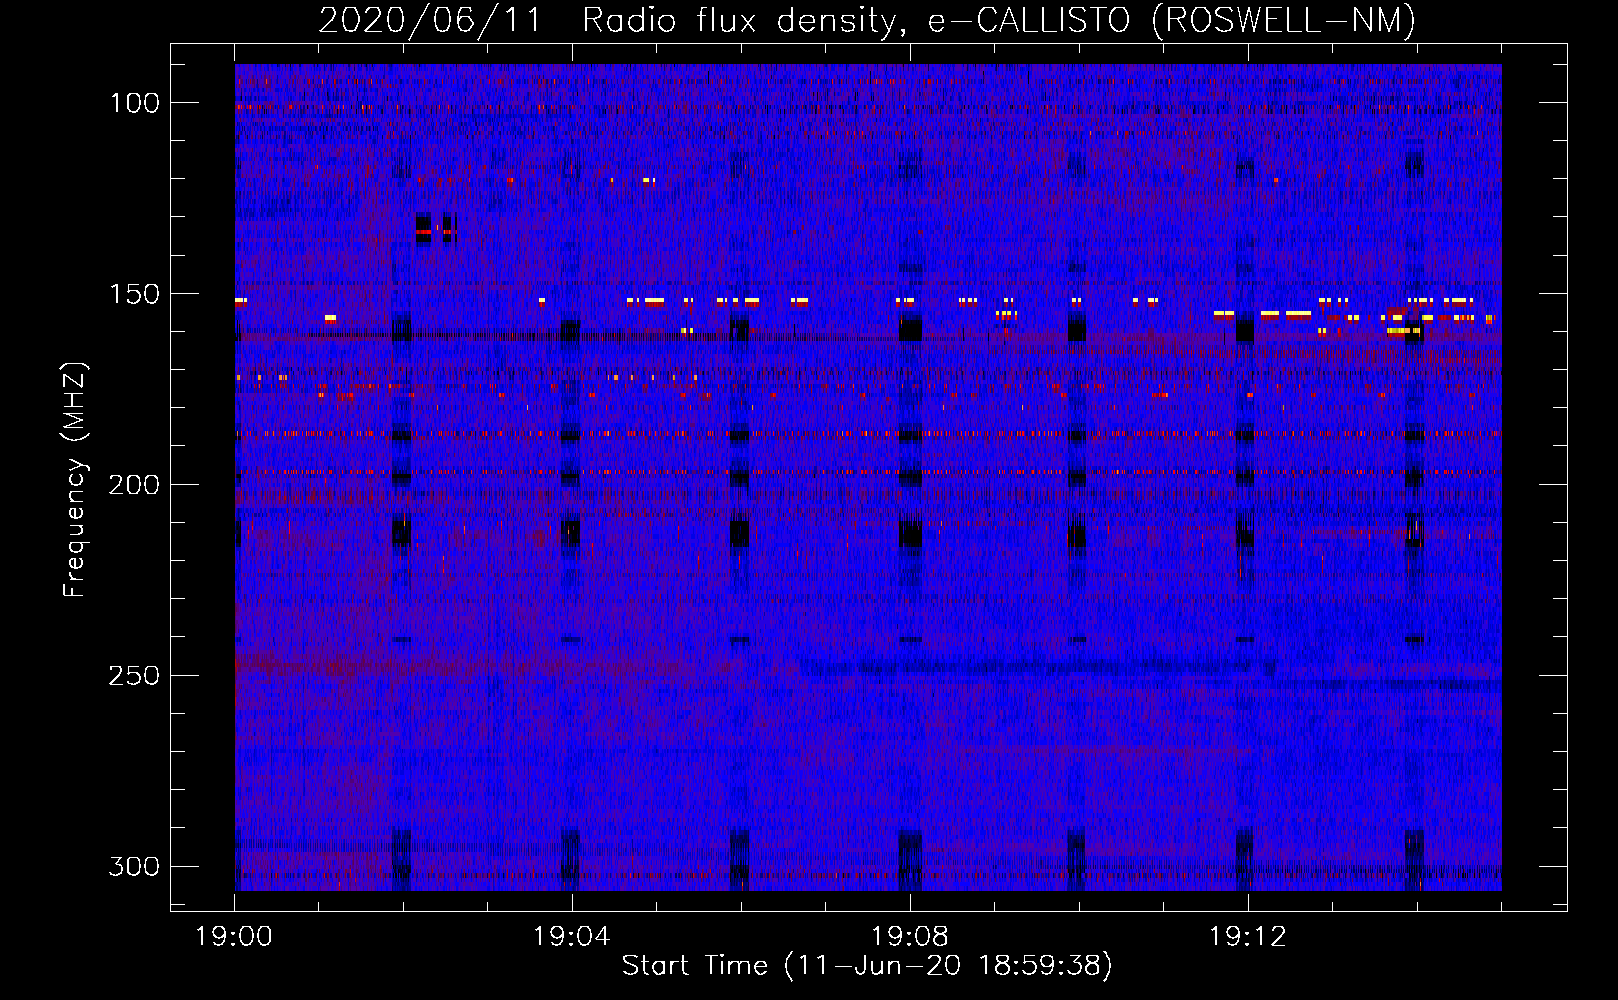Click the 19:00 time tick label
This screenshot has height=1000, width=1618.
[x=234, y=937]
